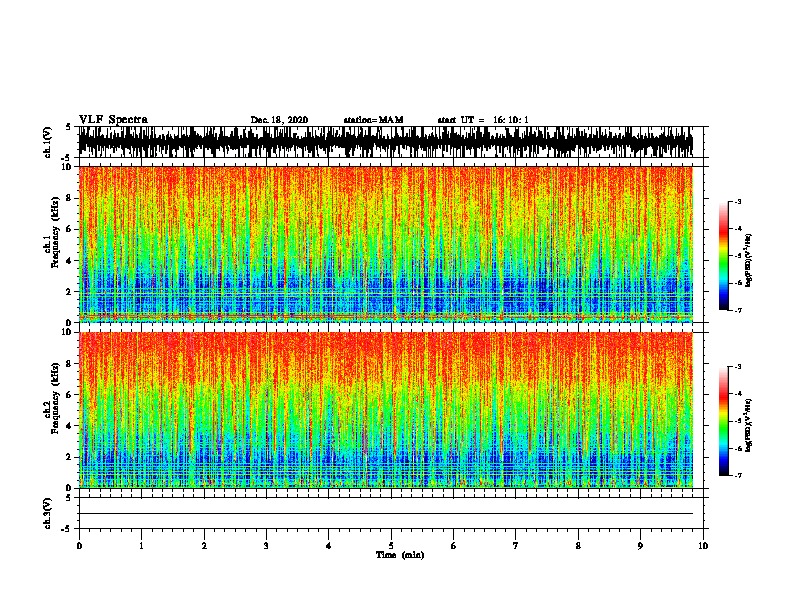The height and width of the screenshot is (612, 792).
Task: Click the '8' kHz tick of the ch.1 spectrogram
Action: (69, 198)
